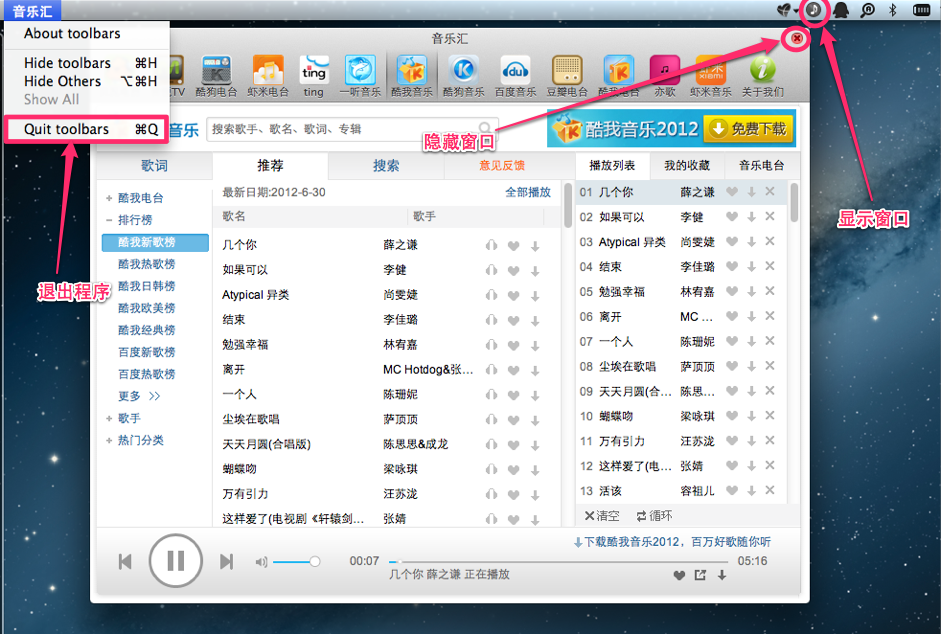Open 关于我们 green info icon

click(x=763, y=71)
